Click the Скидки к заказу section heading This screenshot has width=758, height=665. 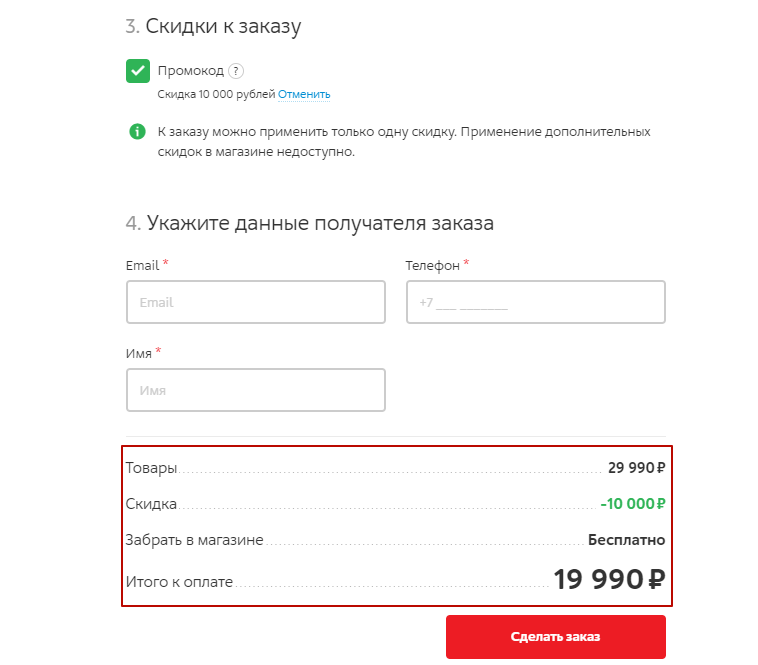tap(223, 27)
